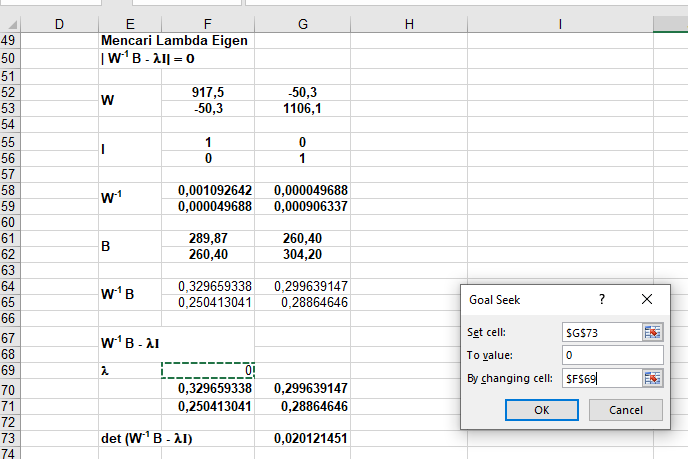Click the By changing cell input field

(601, 377)
